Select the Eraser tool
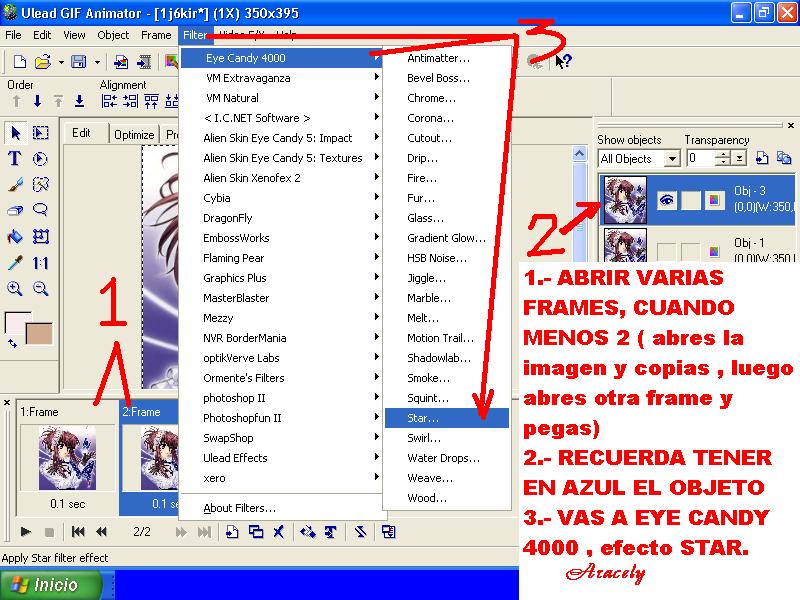This screenshot has height=600, width=800. [15, 210]
